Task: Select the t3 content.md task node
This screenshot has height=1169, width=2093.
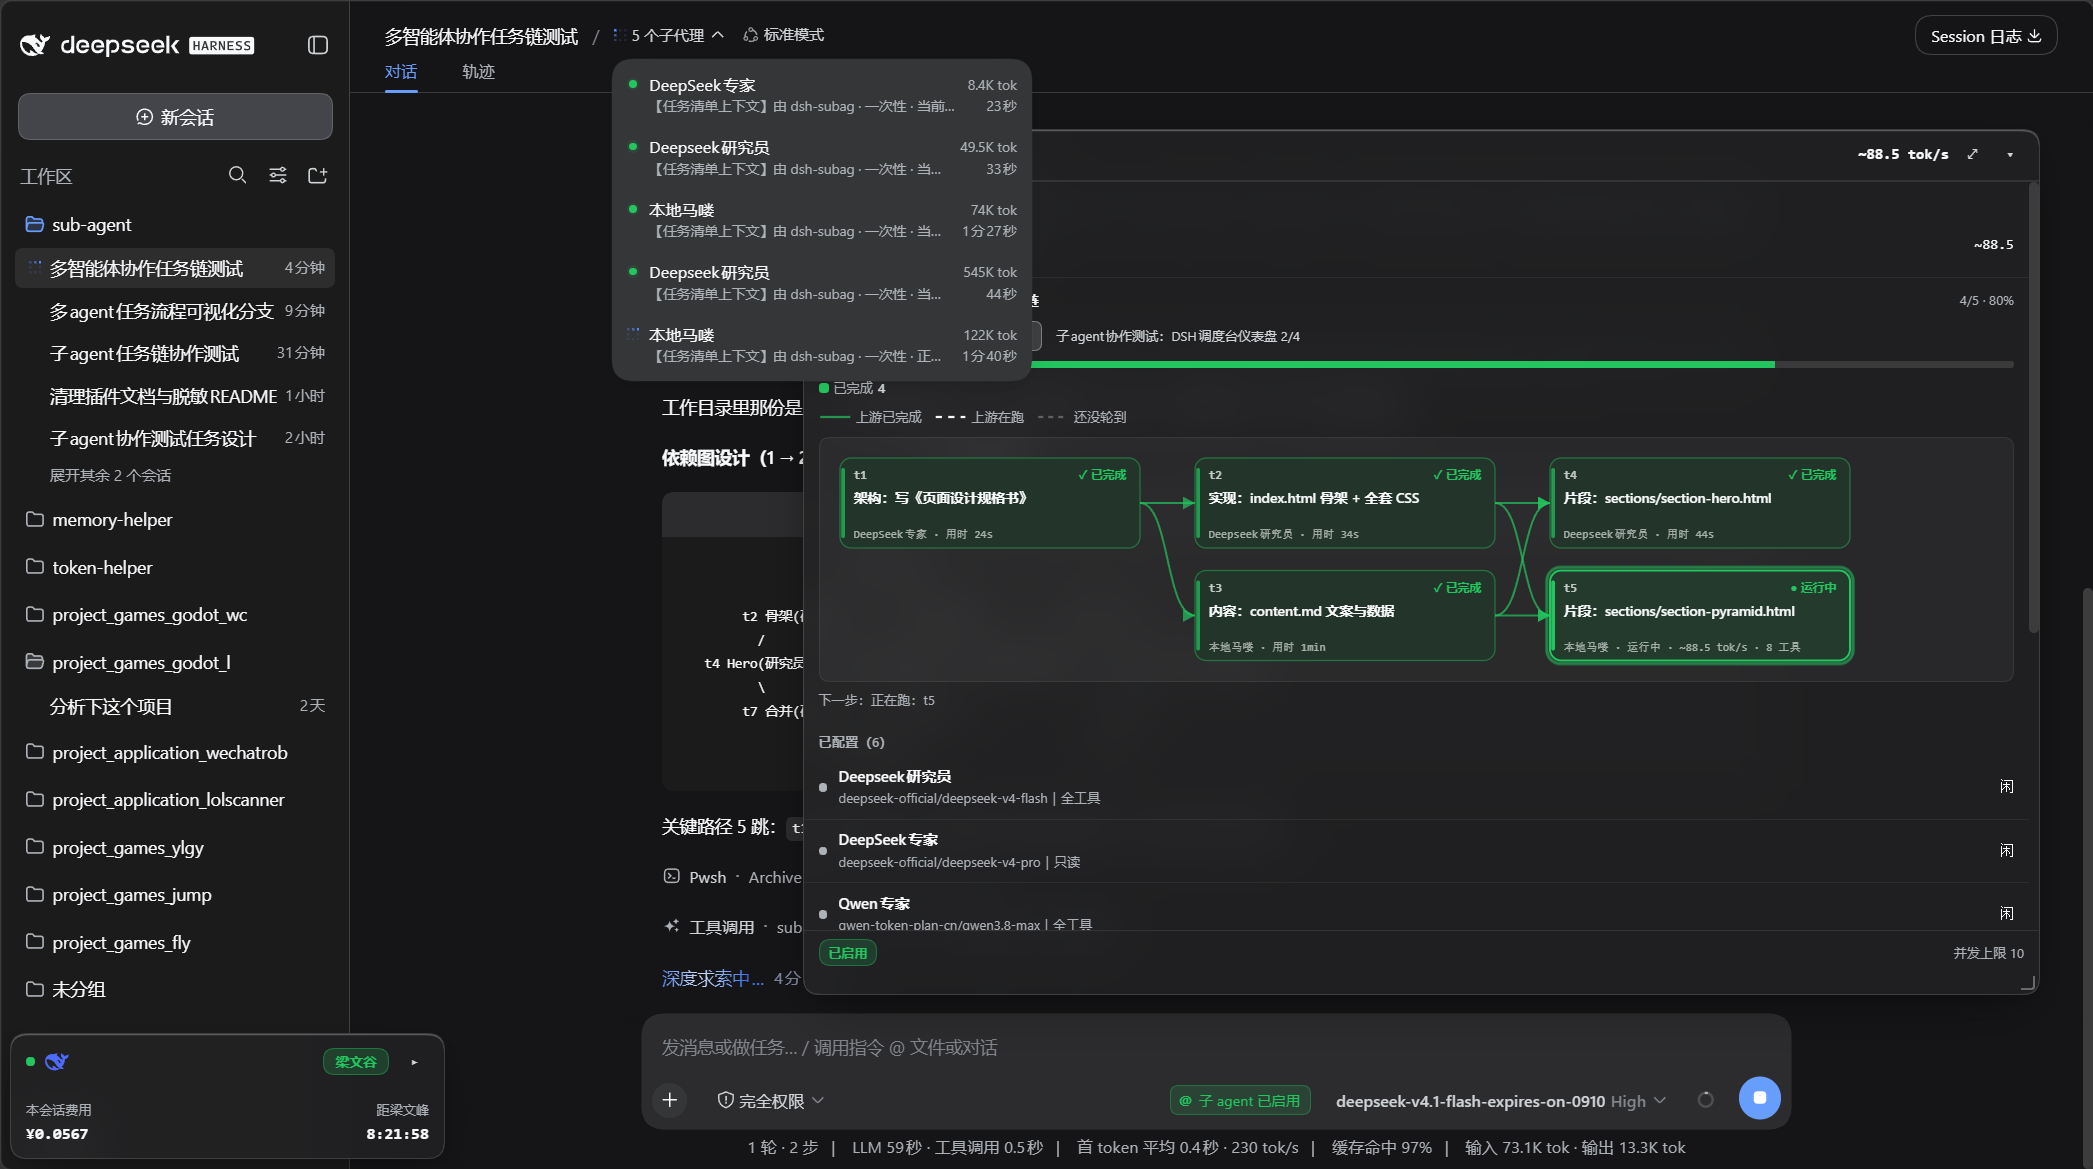Action: [1345, 616]
